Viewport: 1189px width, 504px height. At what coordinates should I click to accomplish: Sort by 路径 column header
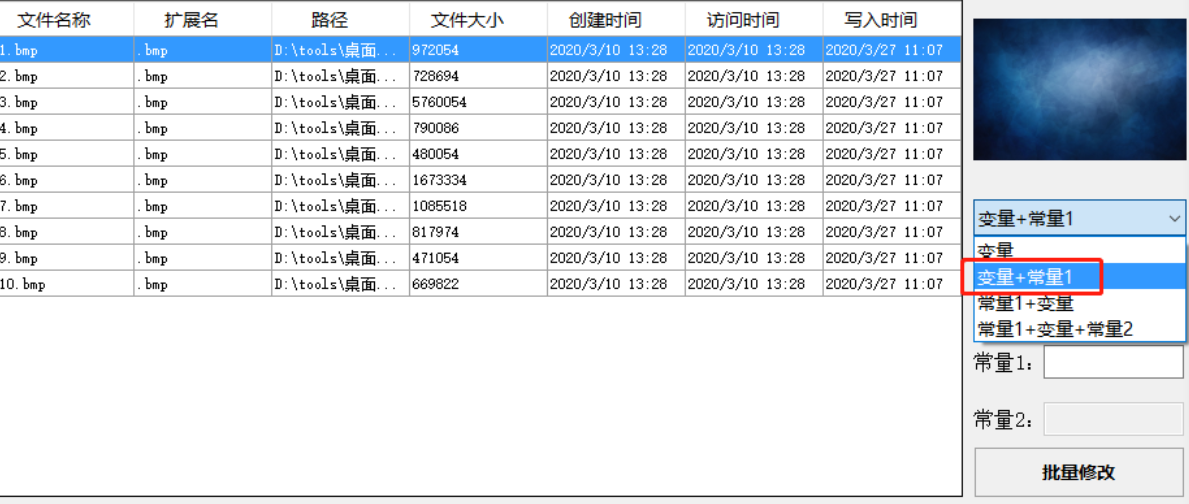pyautogui.click(x=340, y=20)
